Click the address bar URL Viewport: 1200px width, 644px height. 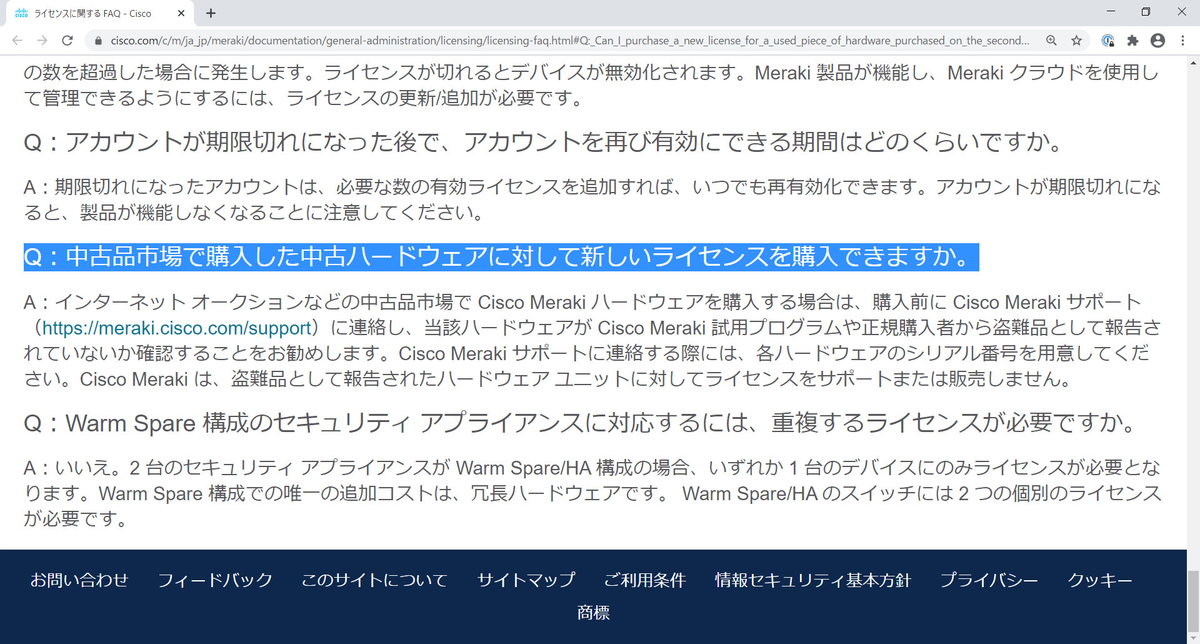[569, 41]
